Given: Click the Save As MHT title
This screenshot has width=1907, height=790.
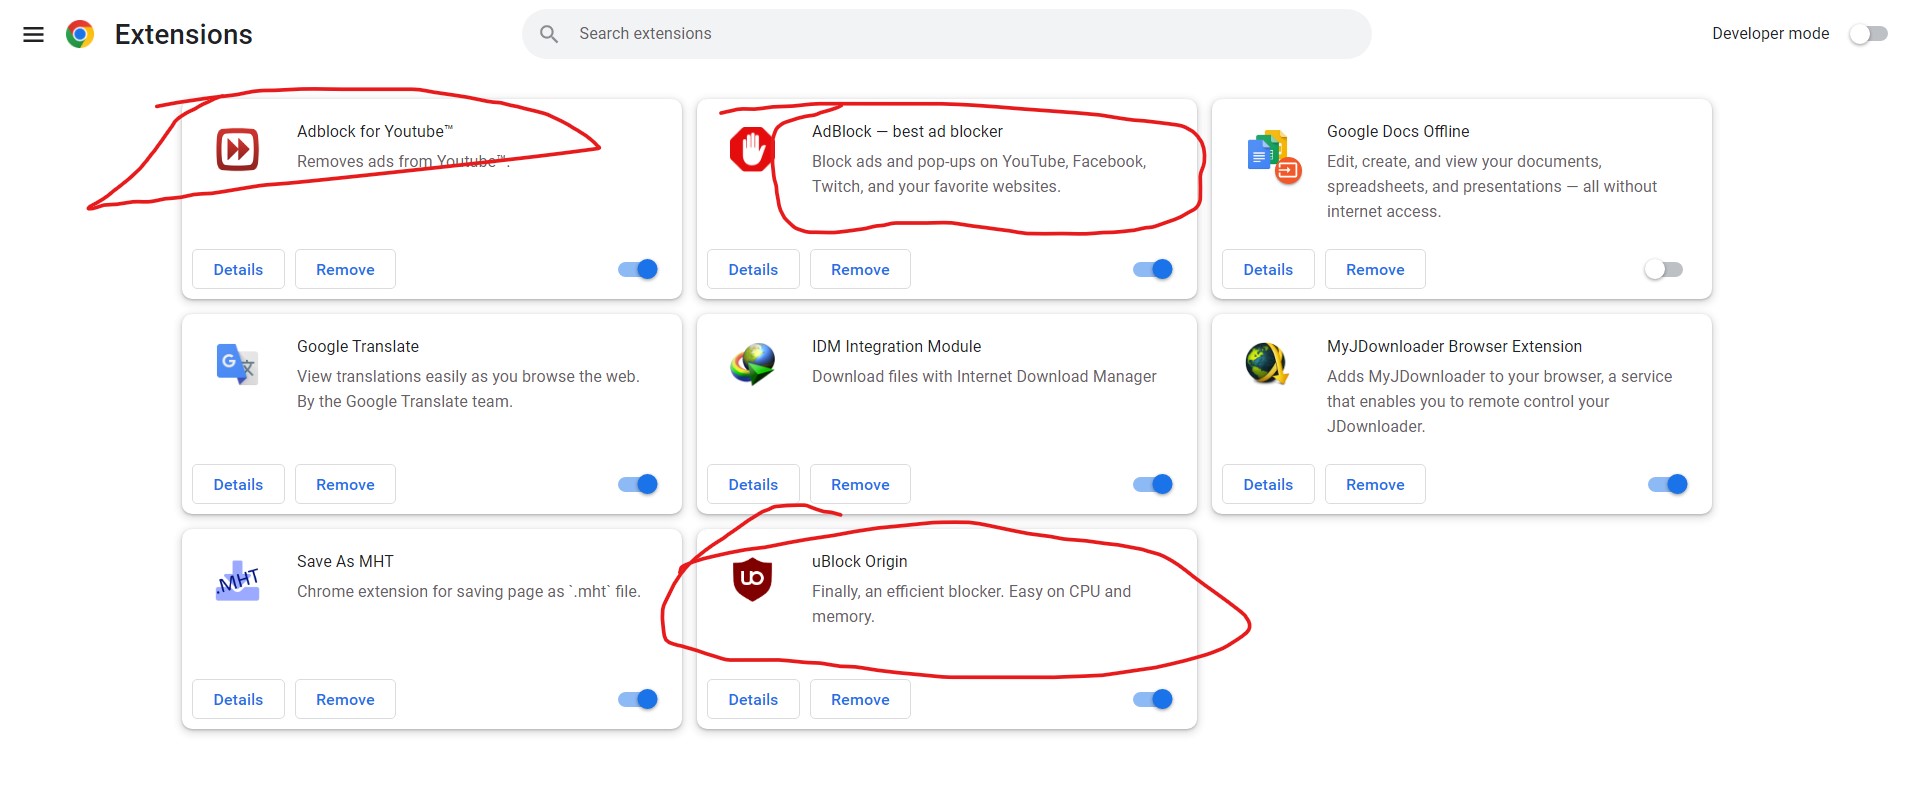Looking at the screenshot, I should pos(345,561).
